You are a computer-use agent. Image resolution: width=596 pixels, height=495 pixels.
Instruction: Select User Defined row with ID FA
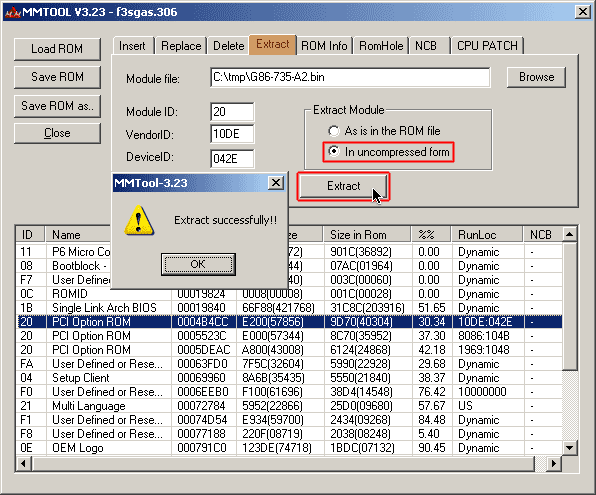(289, 364)
